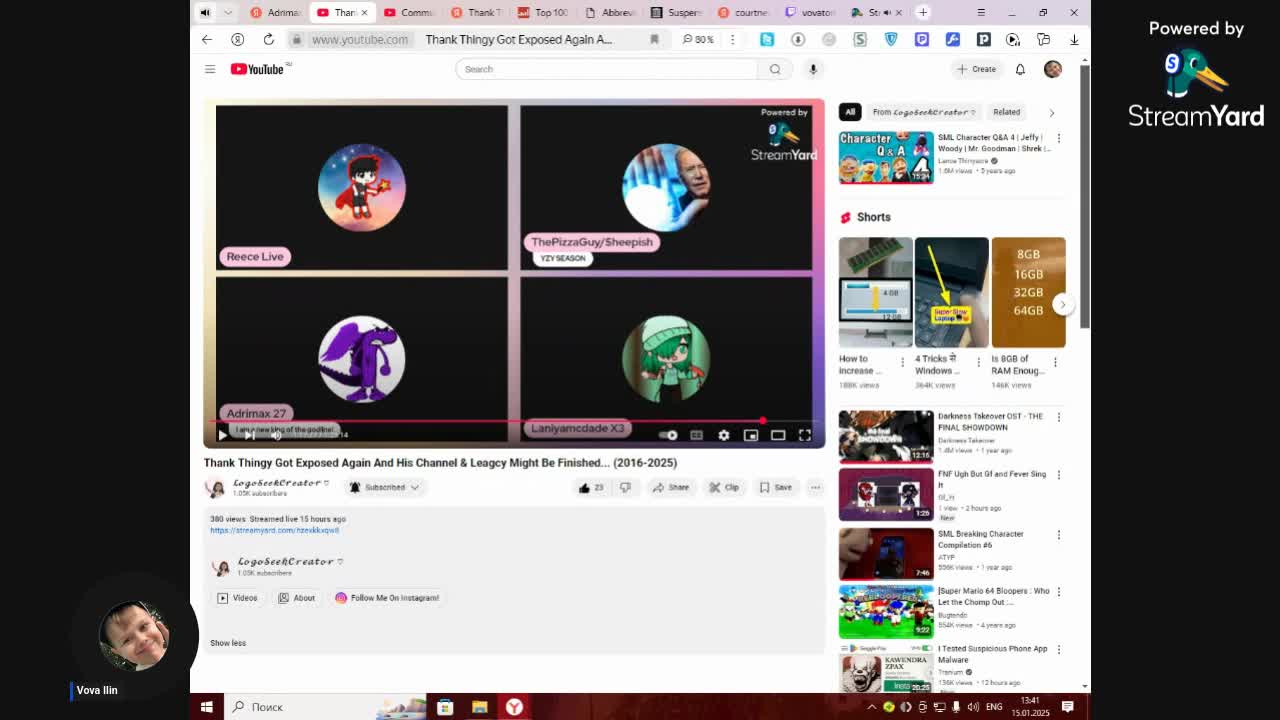Image resolution: width=1280 pixels, height=720 pixels.
Task: Open the streamyard.com link in description
Action: click(274, 530)
